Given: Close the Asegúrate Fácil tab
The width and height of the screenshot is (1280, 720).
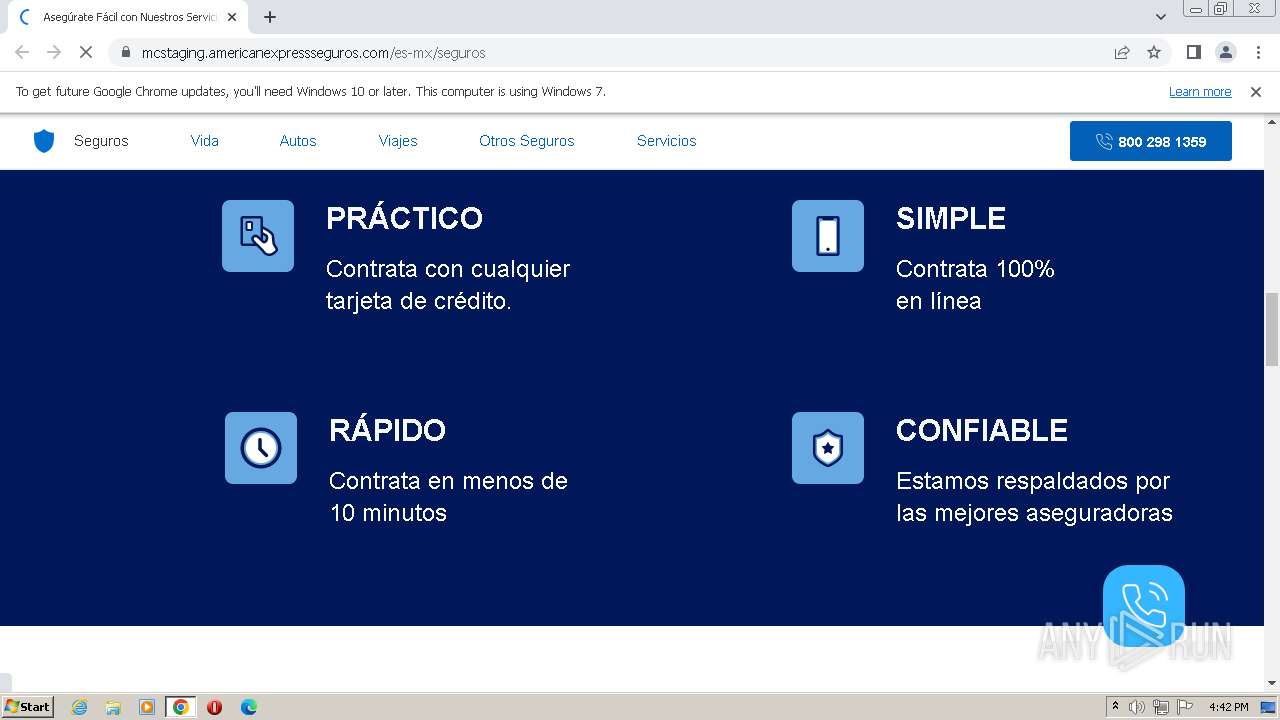Looking at the screenshot, I should (x=232, y=17).
